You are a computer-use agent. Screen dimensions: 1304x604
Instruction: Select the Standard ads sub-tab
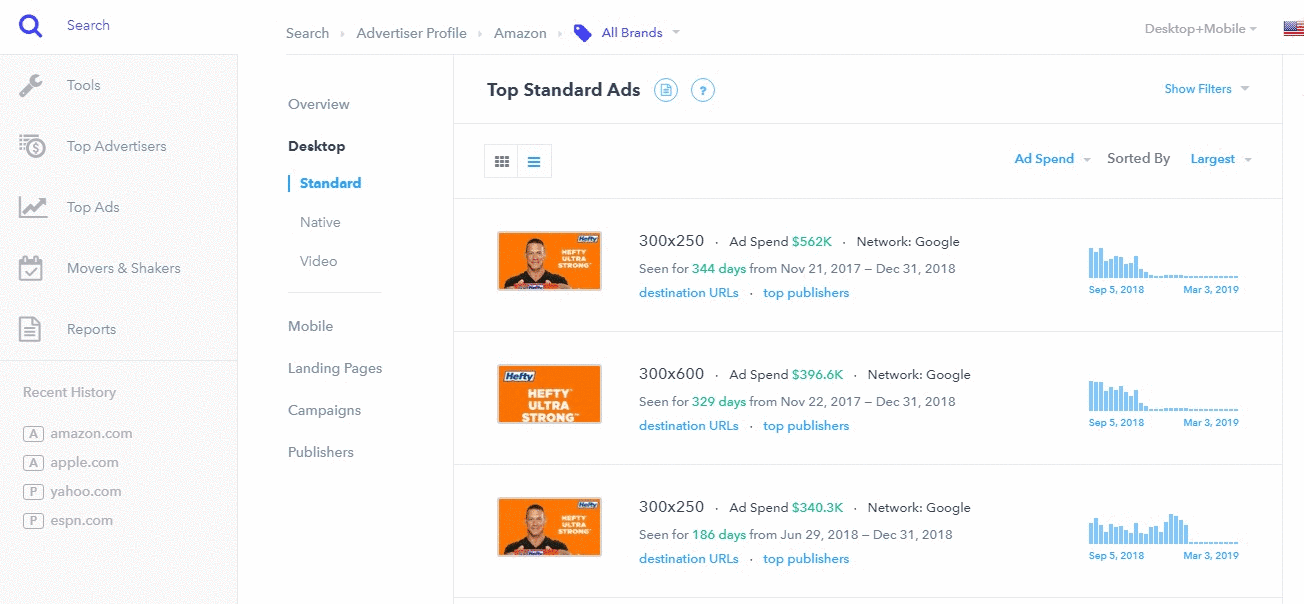(x=330, y=183)
